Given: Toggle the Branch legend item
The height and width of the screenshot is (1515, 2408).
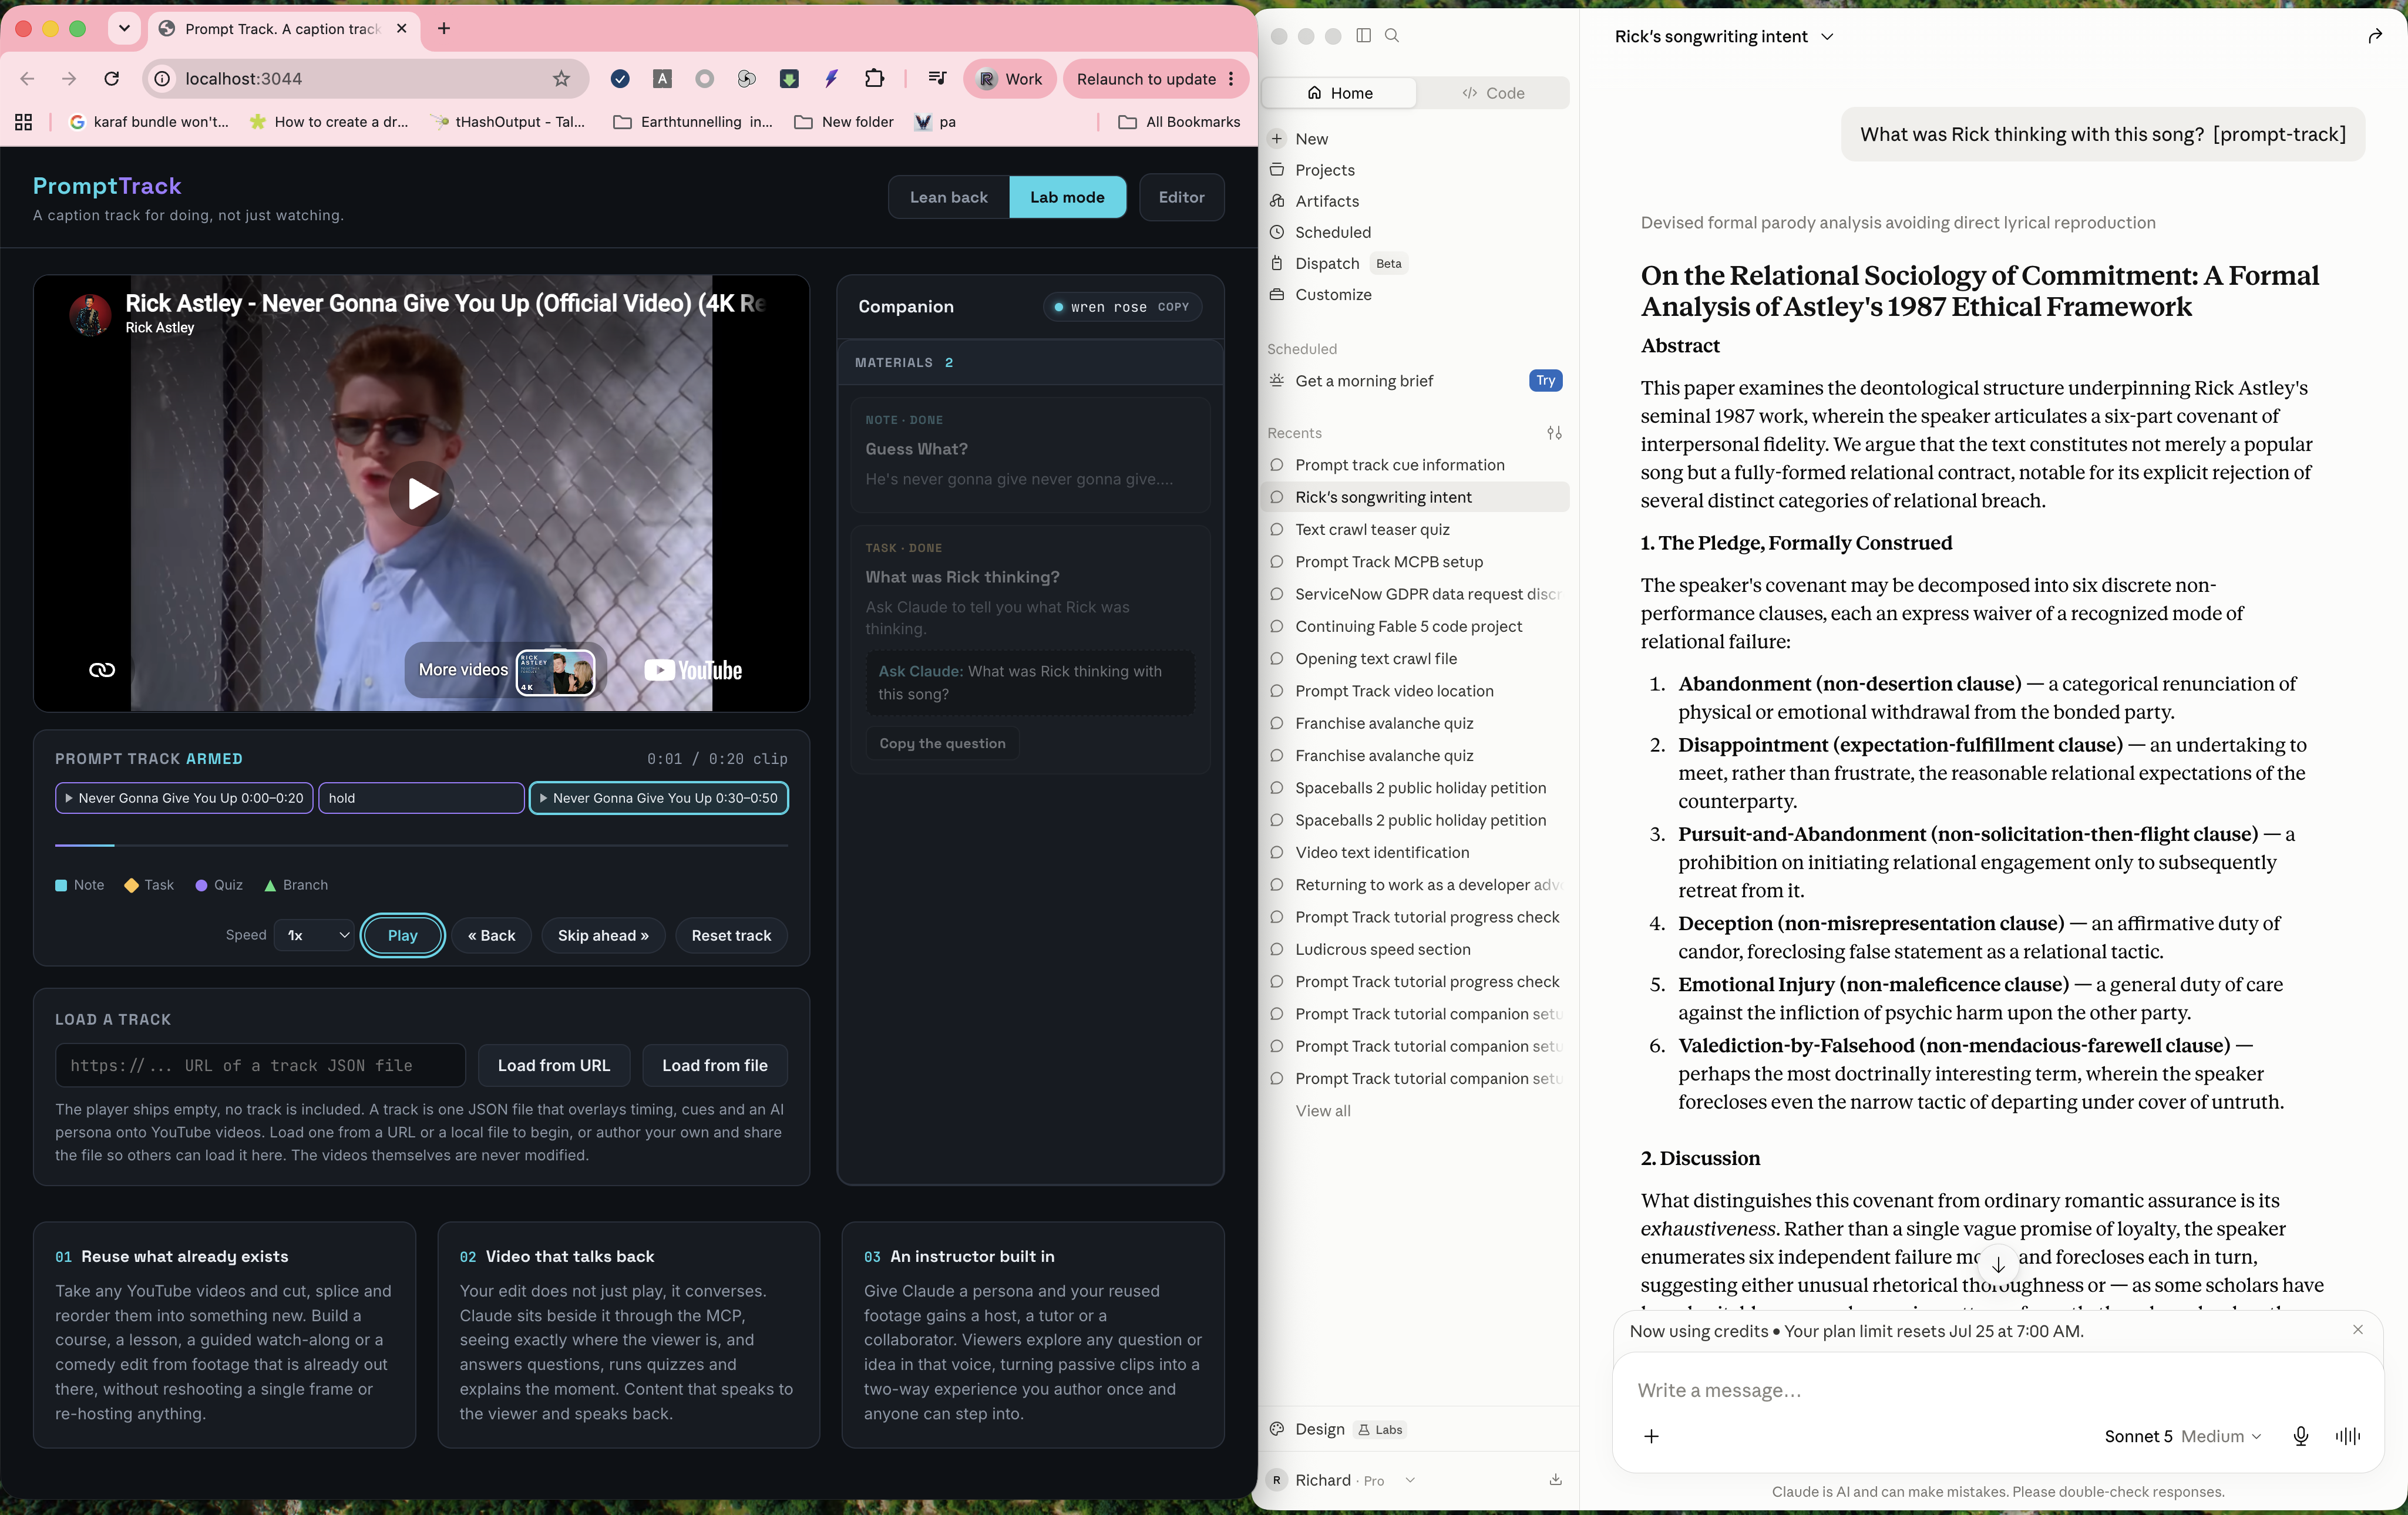Looking at the screenshot, I should click(296, 885).
